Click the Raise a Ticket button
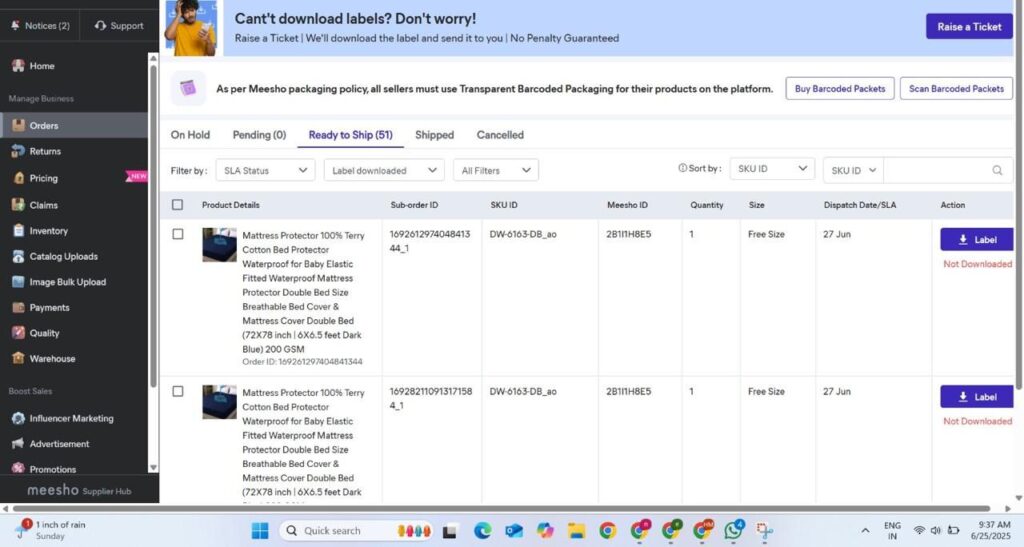This screenshot has width=1024, height=547. point(969,27)
